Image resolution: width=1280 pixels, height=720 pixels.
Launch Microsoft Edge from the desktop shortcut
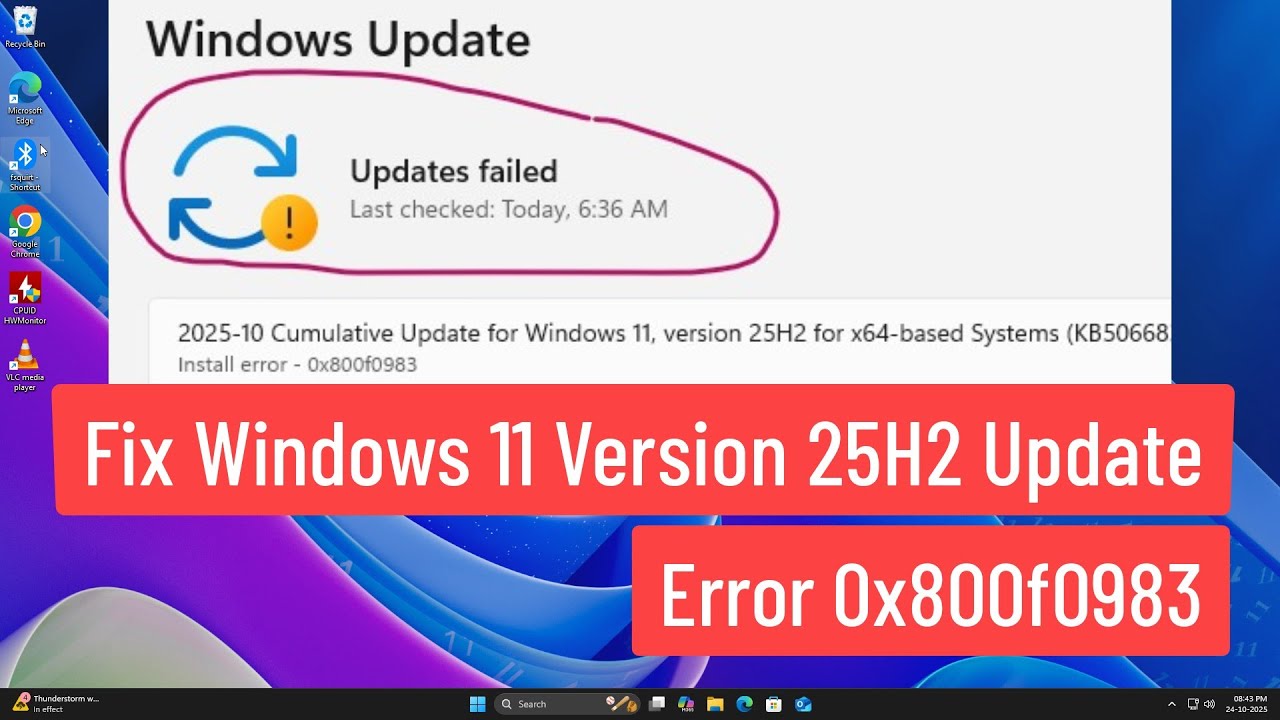click(x=25, y=98)
